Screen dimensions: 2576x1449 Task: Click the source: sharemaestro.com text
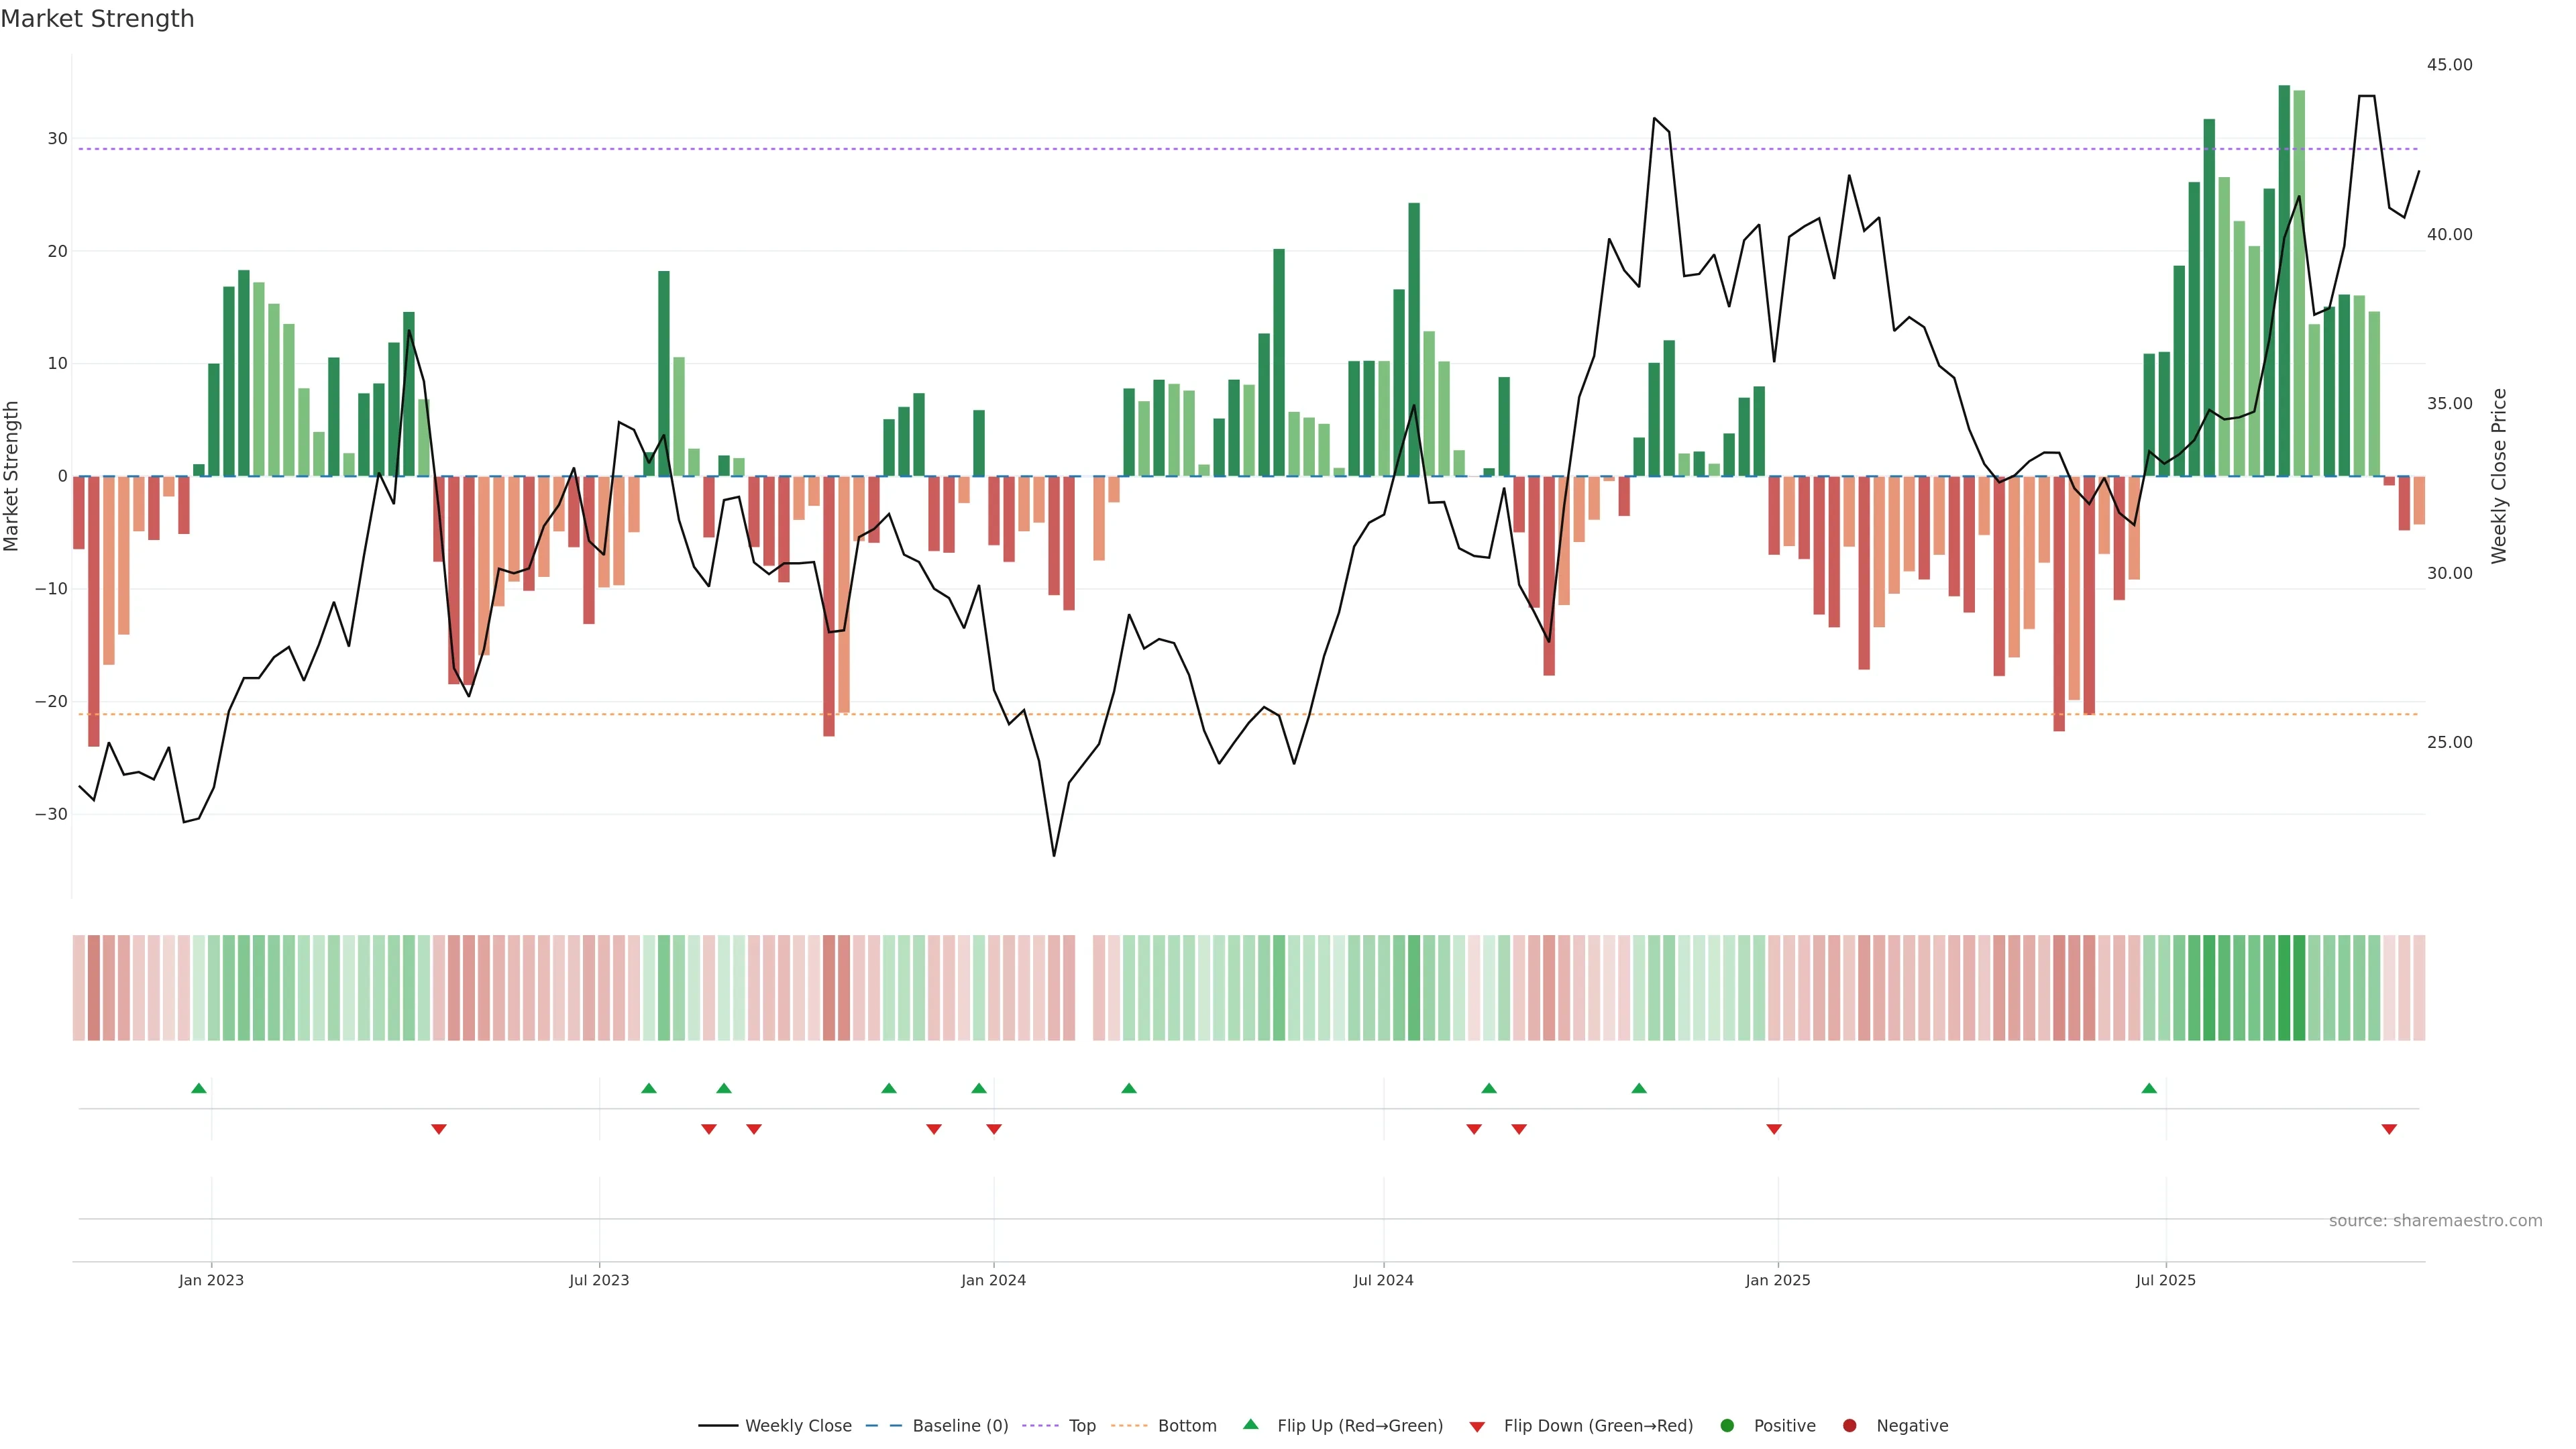(x=2435, y=1220)
